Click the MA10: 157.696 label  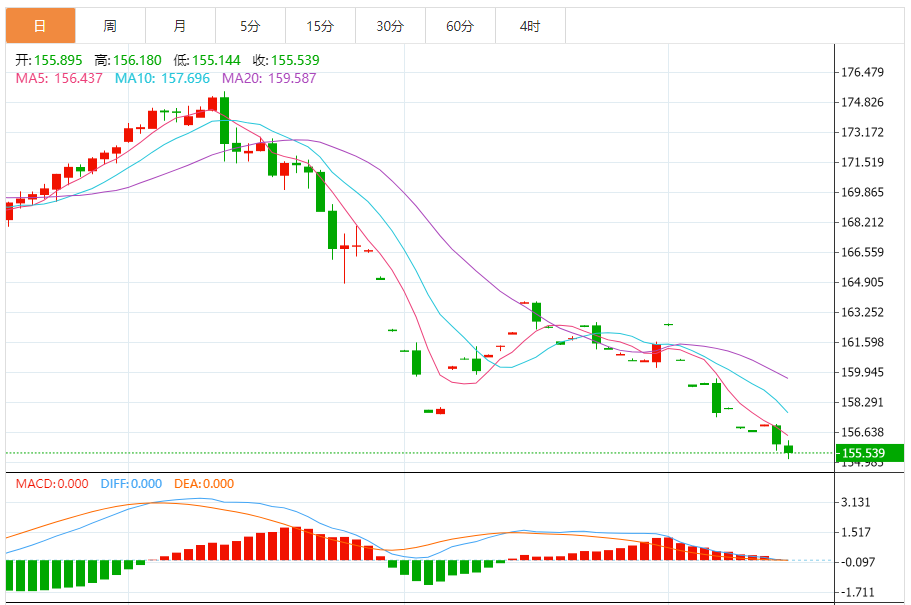pos(162,78)
